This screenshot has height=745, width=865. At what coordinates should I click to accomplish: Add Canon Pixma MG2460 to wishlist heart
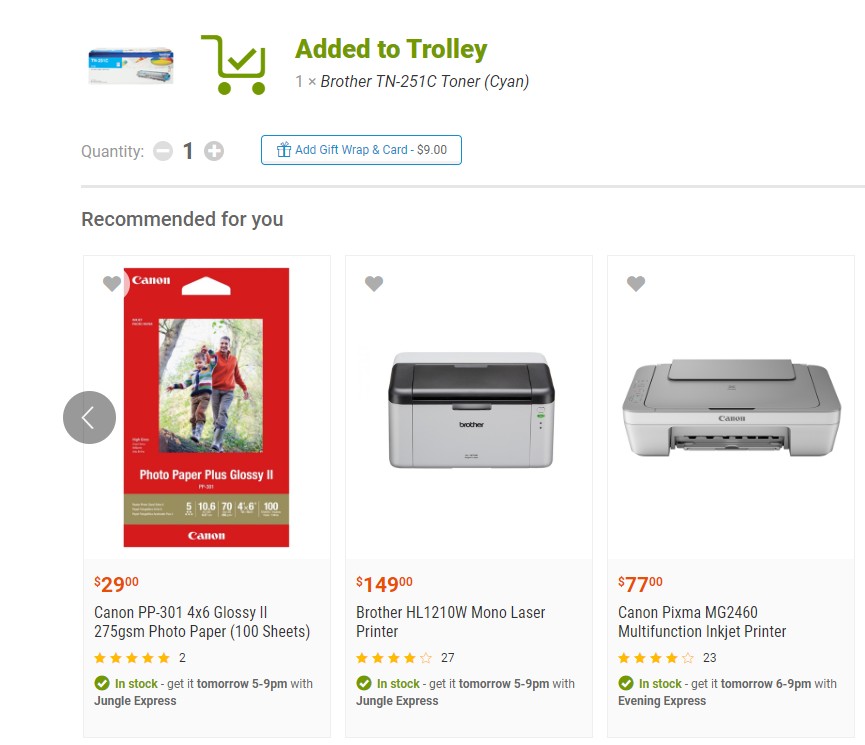point(636,284)
